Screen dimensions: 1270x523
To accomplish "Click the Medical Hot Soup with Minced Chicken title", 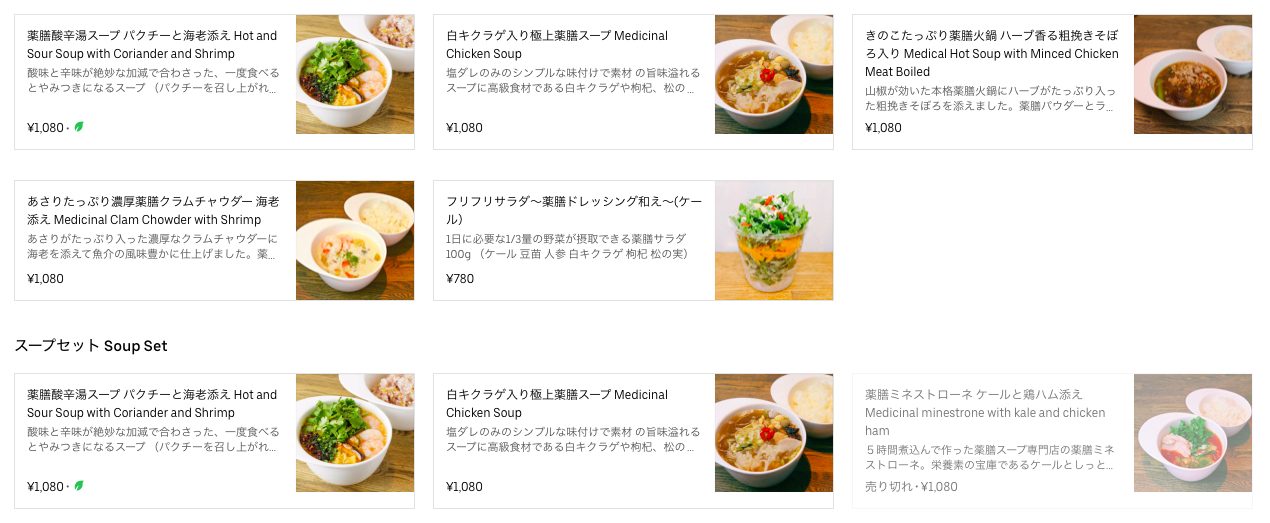I will pos(992,53).
